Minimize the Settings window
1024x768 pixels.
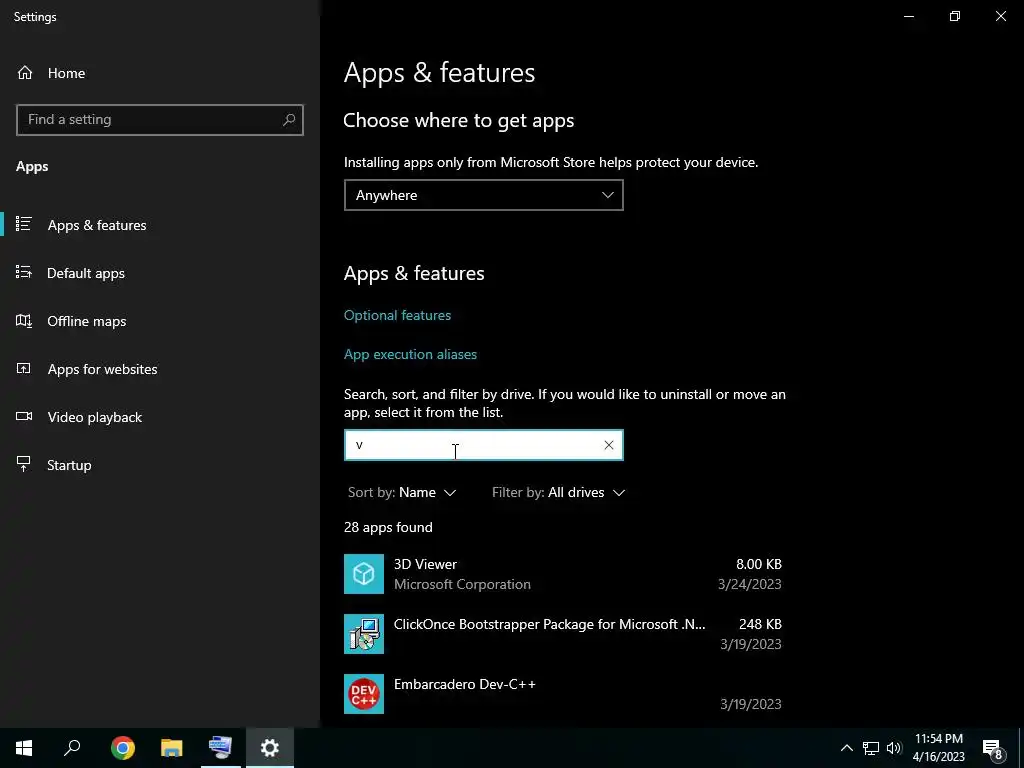(908, 16)
